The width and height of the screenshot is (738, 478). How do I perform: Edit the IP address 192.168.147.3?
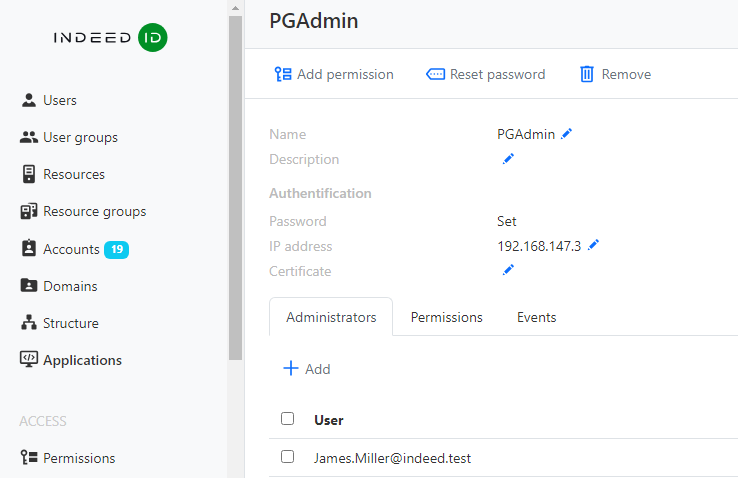(593, 245)
